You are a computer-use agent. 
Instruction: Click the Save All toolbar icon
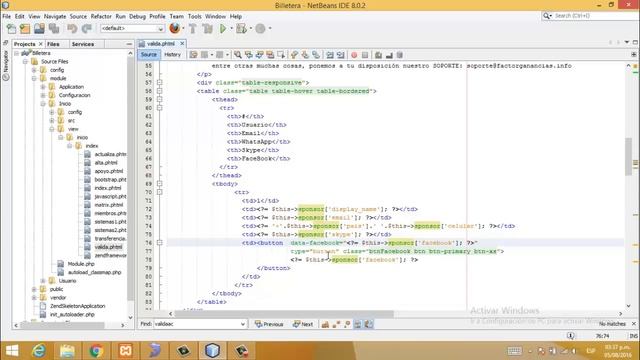pos(54,29)
